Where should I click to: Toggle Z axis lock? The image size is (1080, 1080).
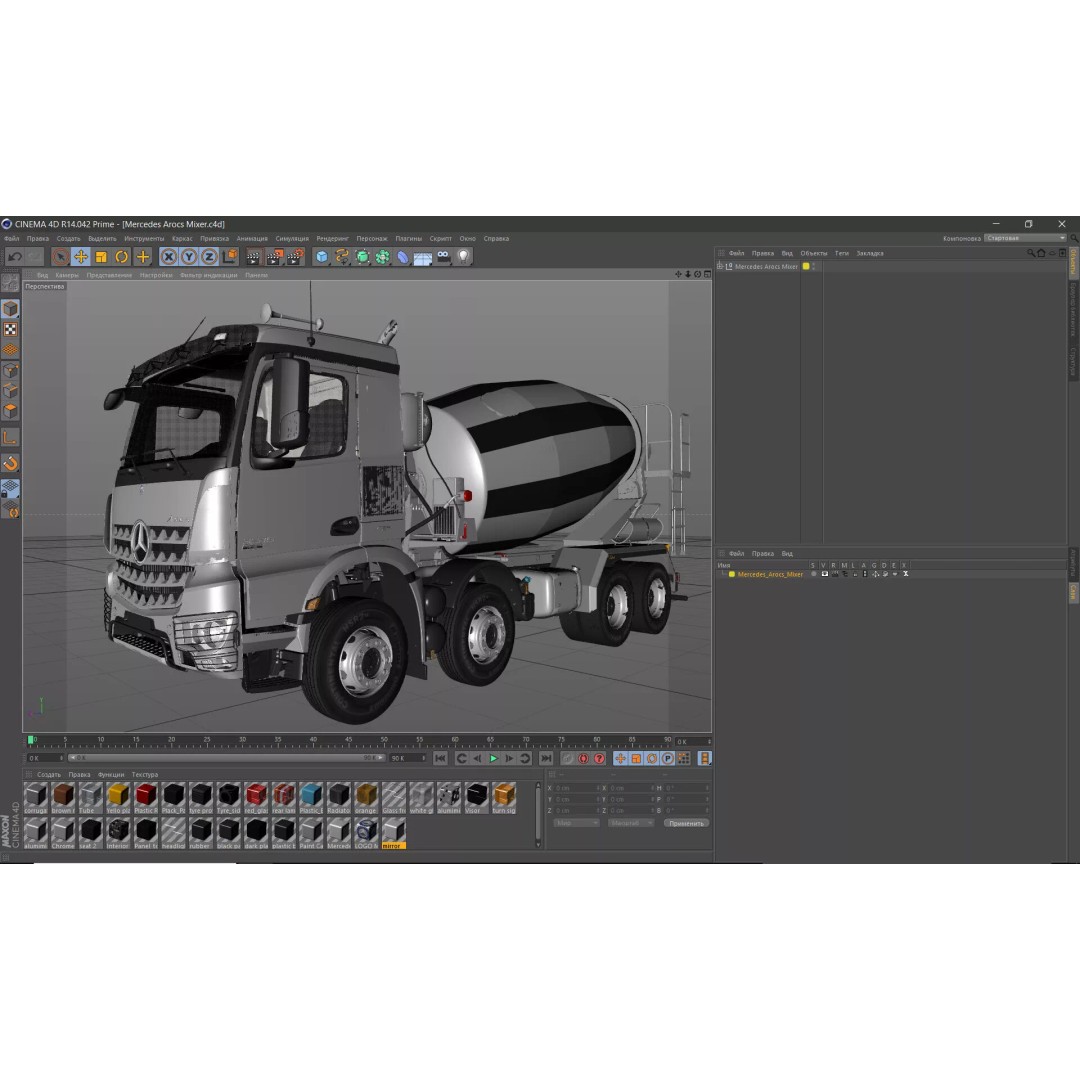[209, 257]
